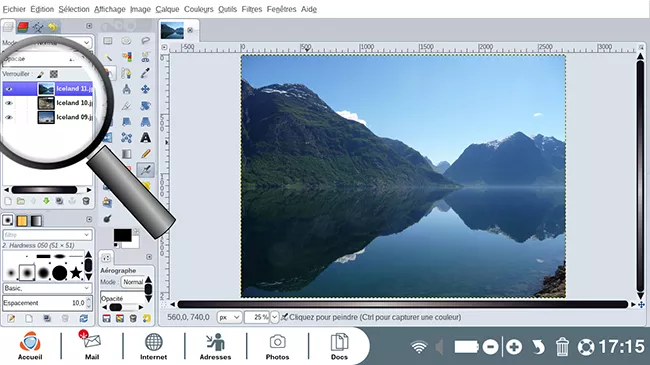Select the Airbrush tool in toolbox

click(146, 170)
